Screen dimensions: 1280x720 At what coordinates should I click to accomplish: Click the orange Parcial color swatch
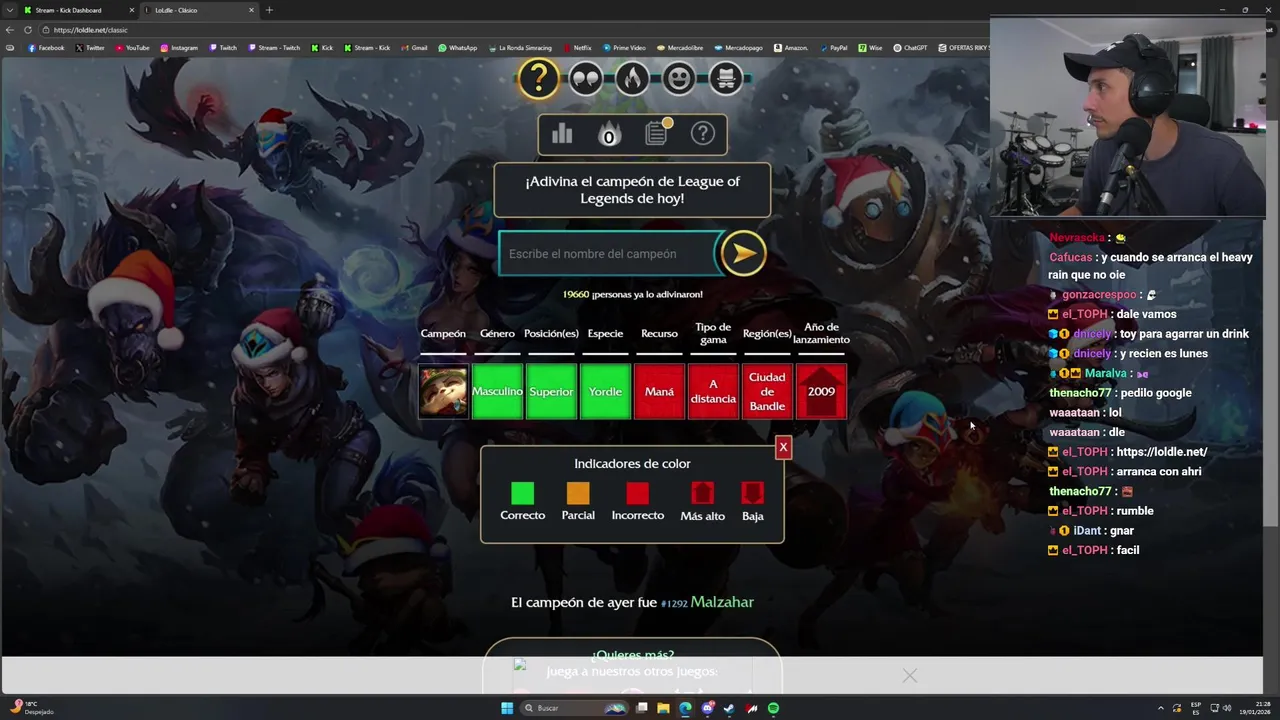click(578, 493)
